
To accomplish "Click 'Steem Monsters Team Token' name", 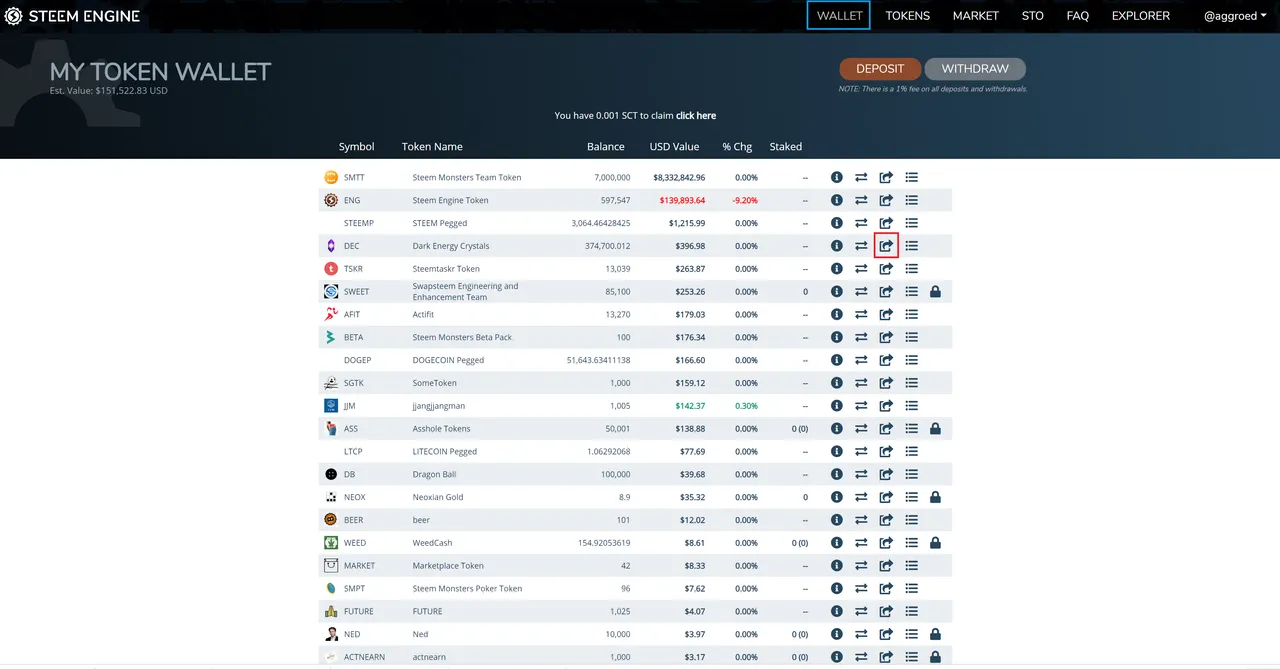I will tap(467, 177).
